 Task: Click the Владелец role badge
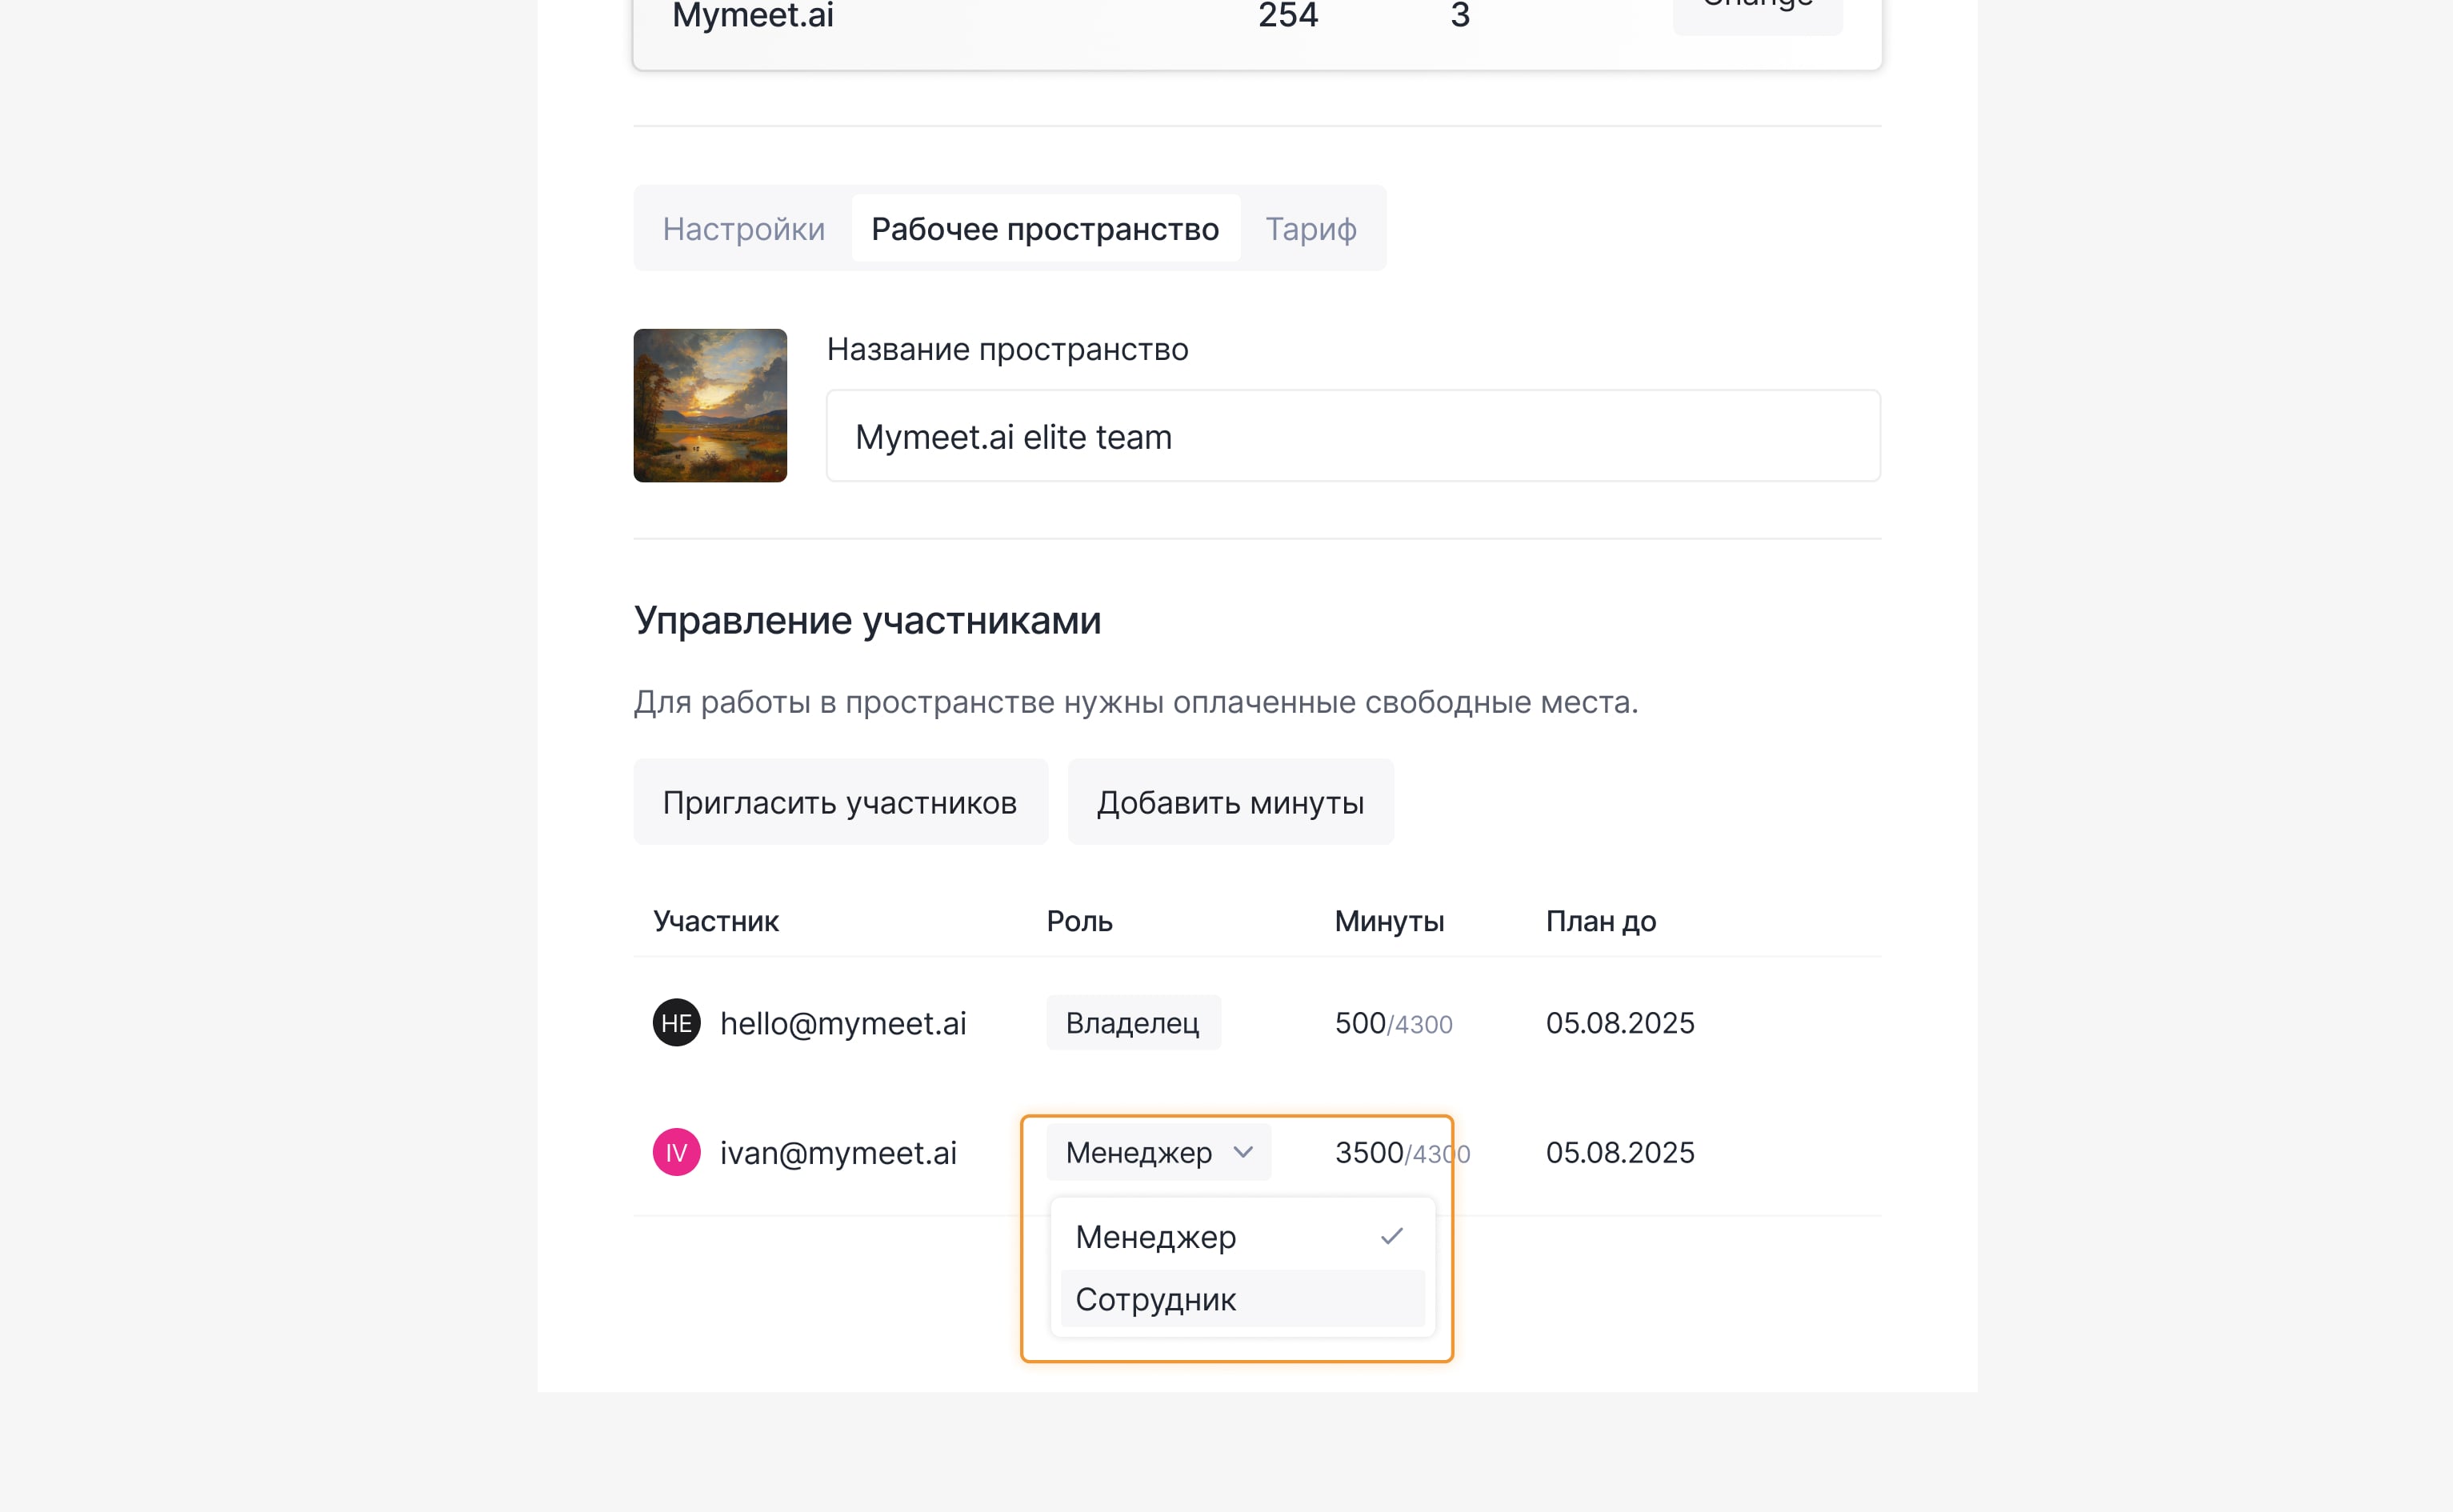[1132, 1022]
